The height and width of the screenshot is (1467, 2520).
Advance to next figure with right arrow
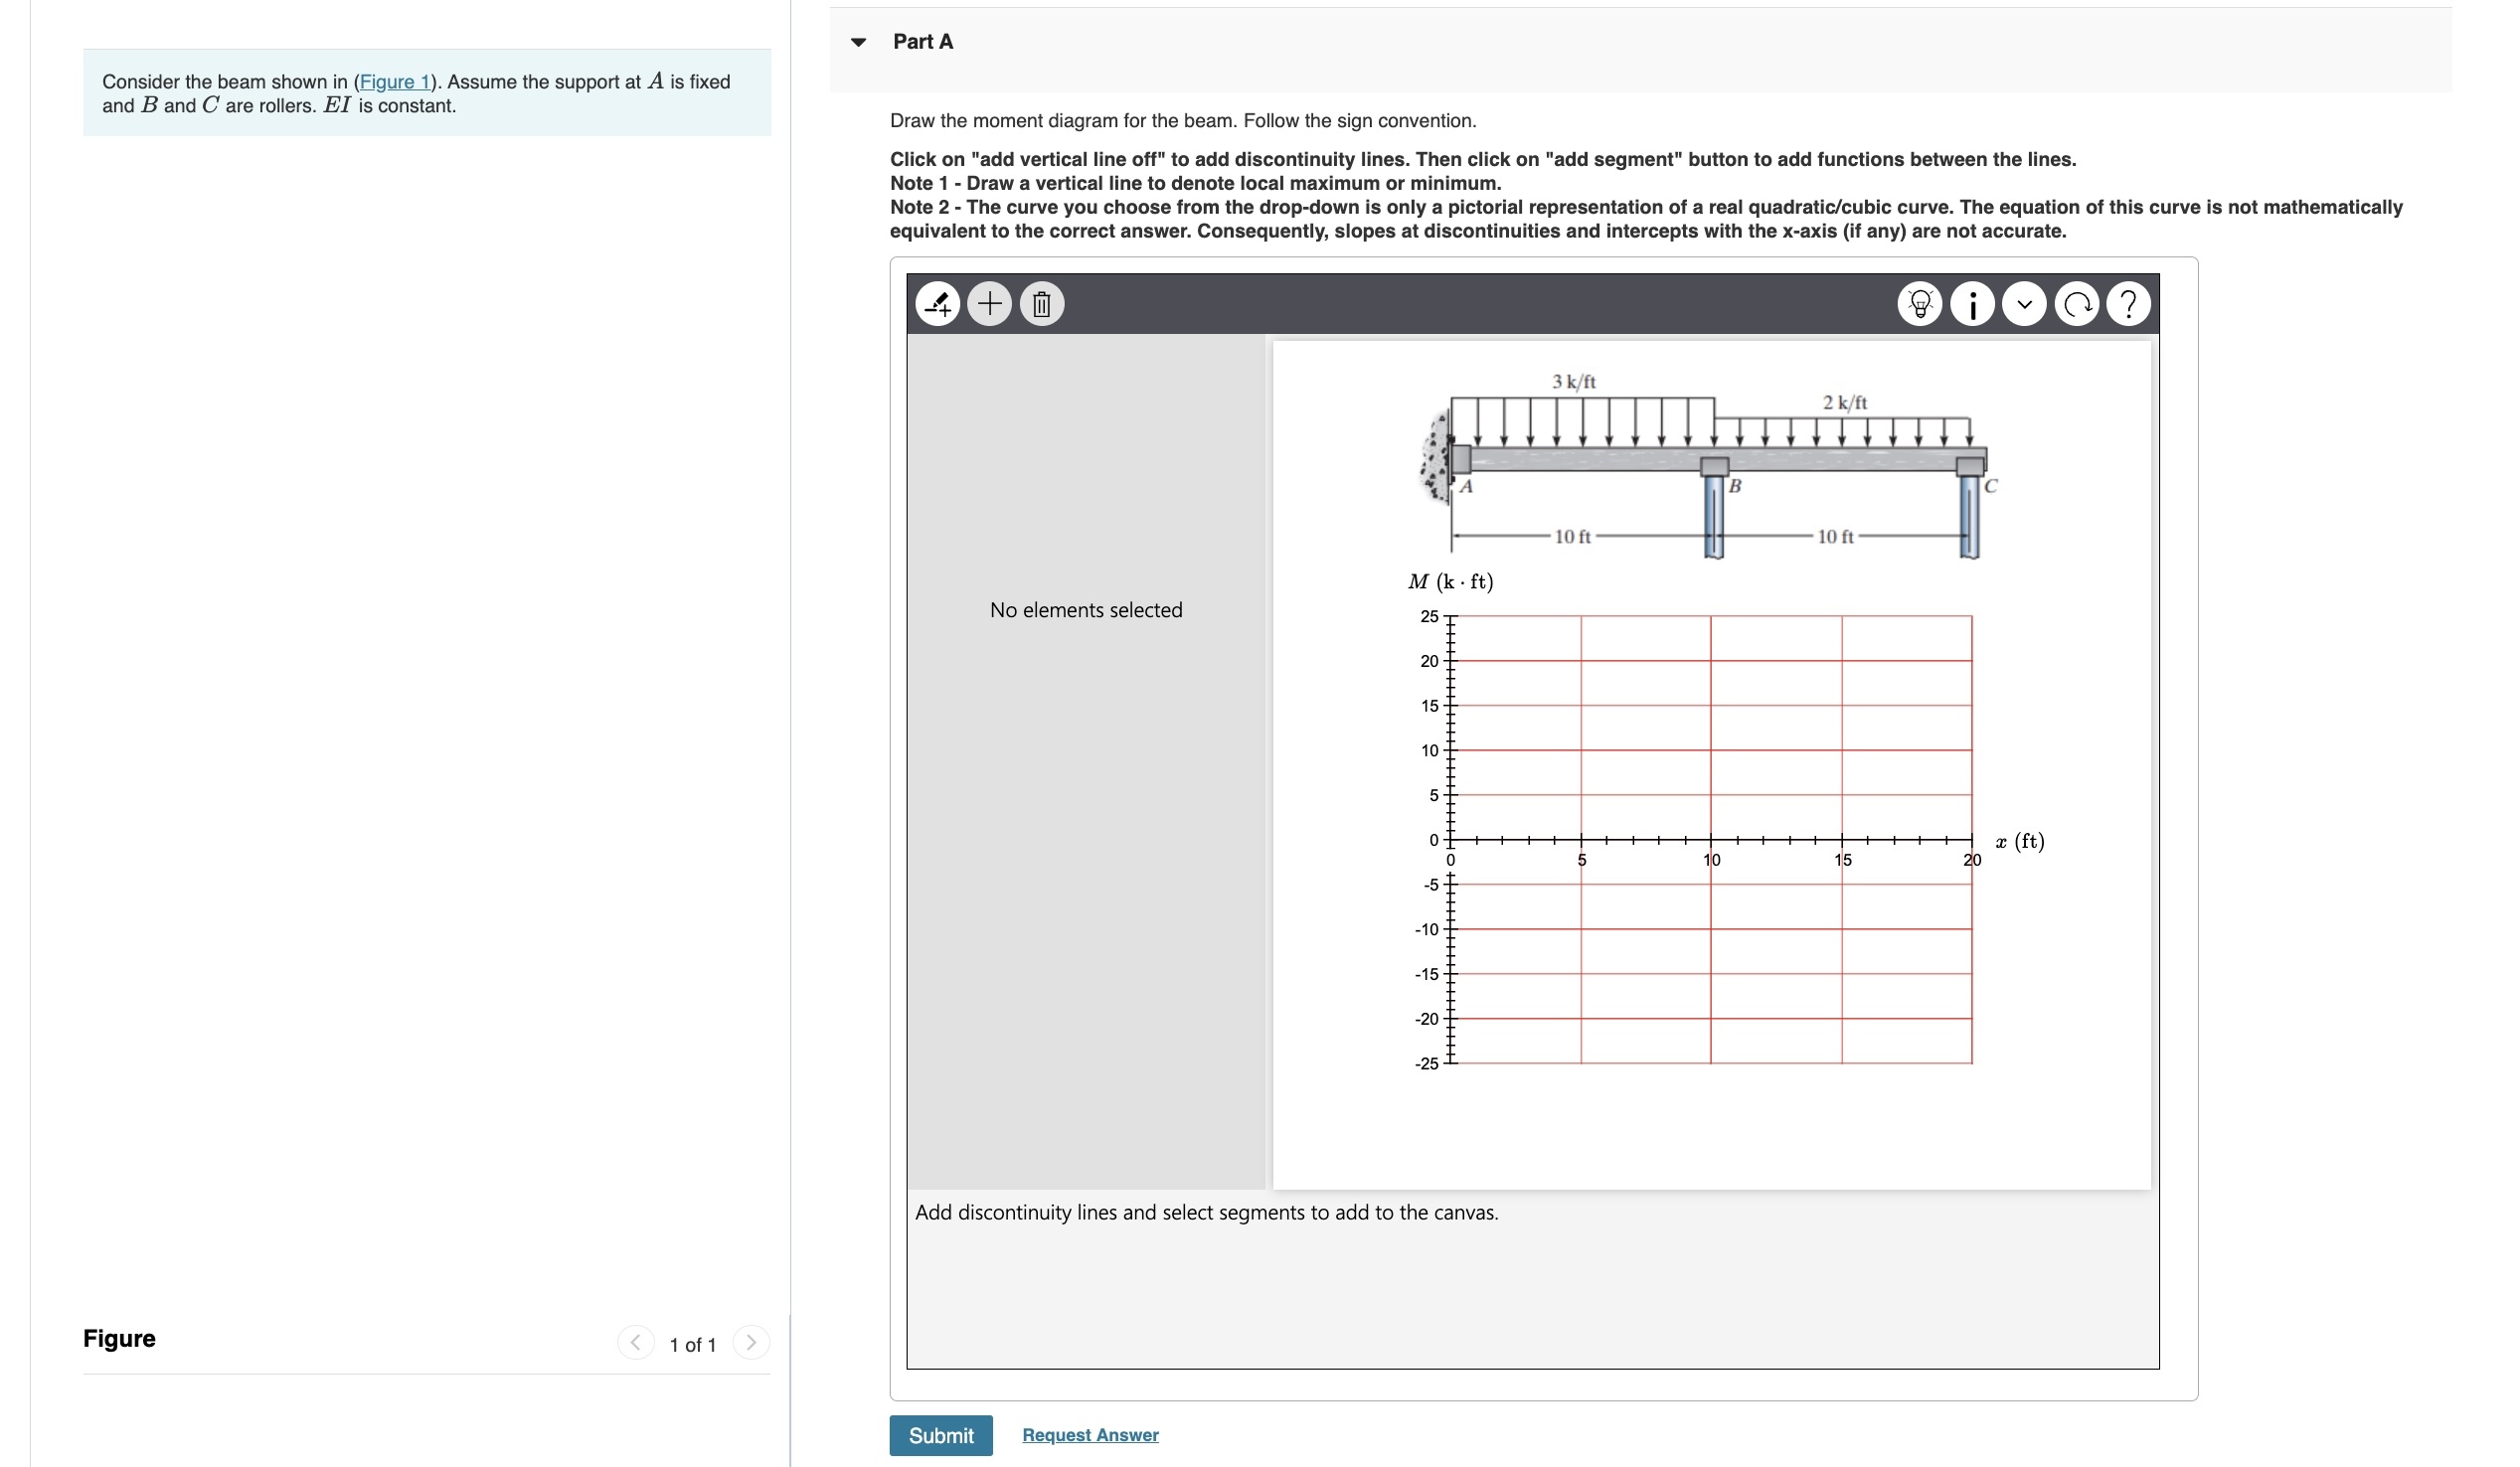tap(752, 1343)
